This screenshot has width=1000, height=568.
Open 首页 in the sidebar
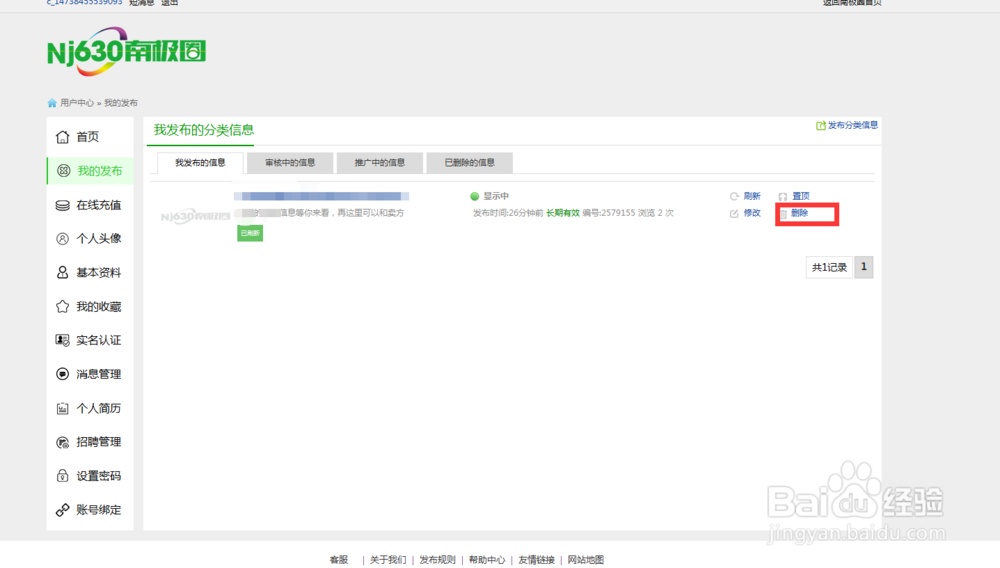(x=87, y=137)
